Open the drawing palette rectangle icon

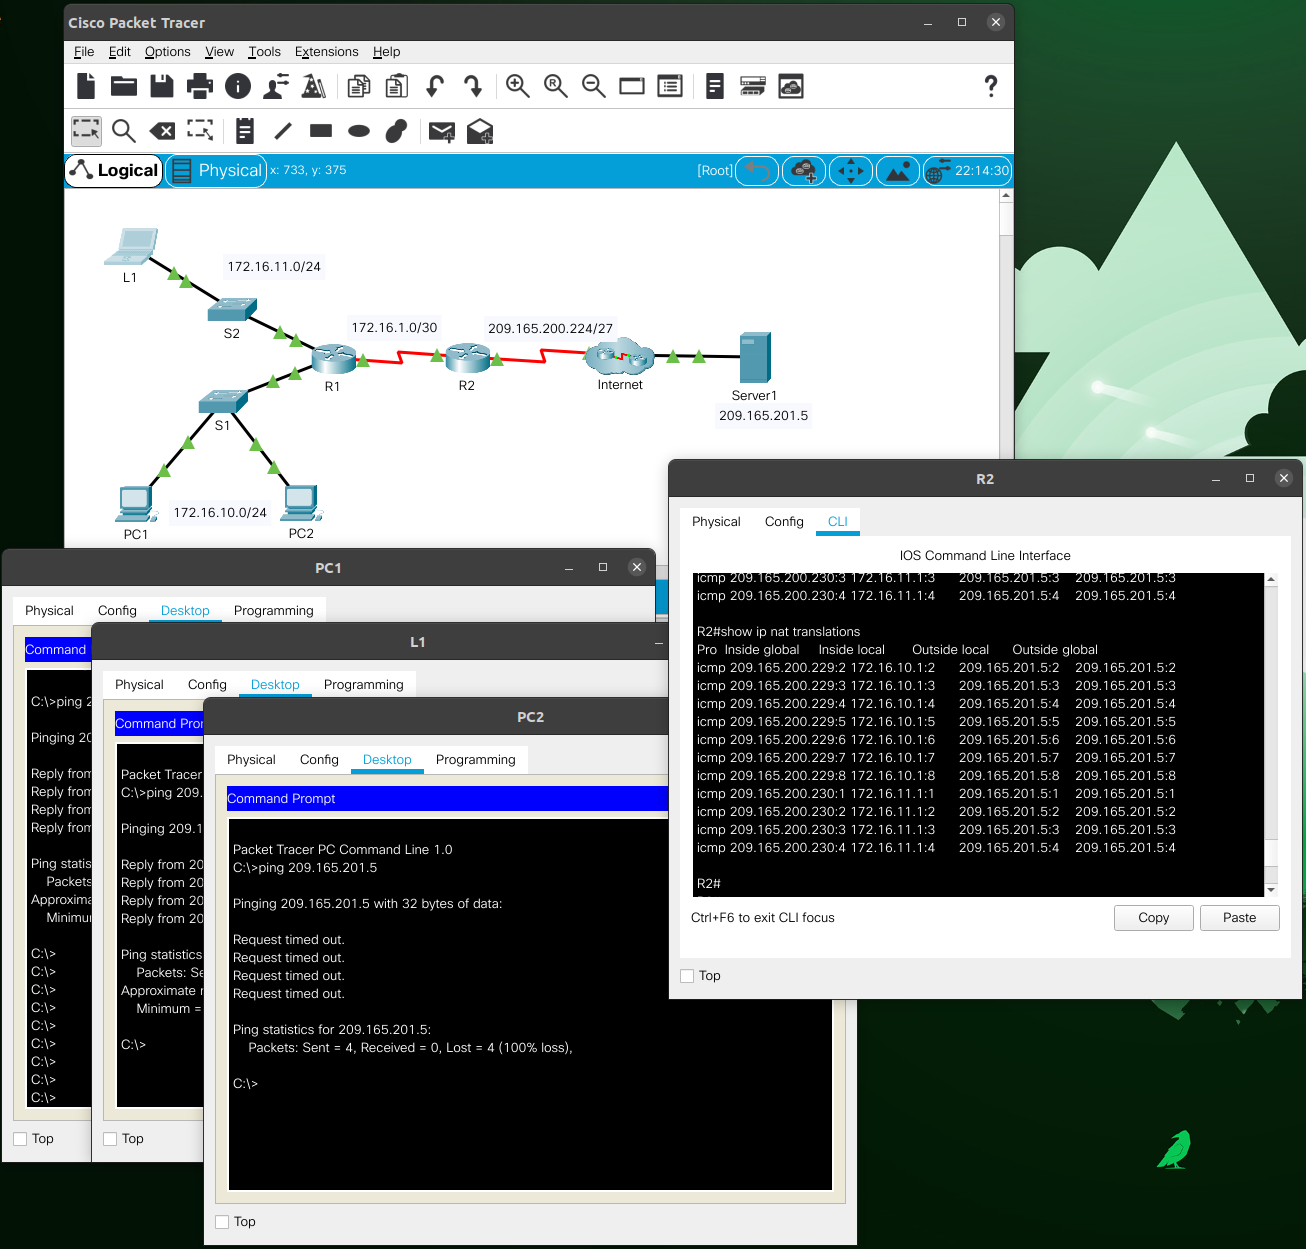pos(632,86)
